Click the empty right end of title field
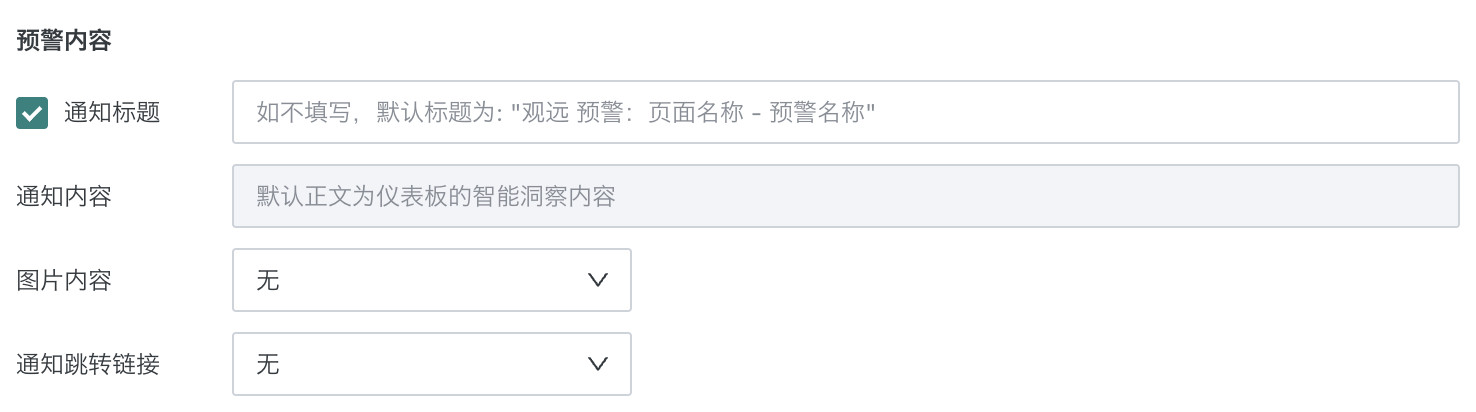This screenshot has width=1476, height=412. coord(1300,112)
